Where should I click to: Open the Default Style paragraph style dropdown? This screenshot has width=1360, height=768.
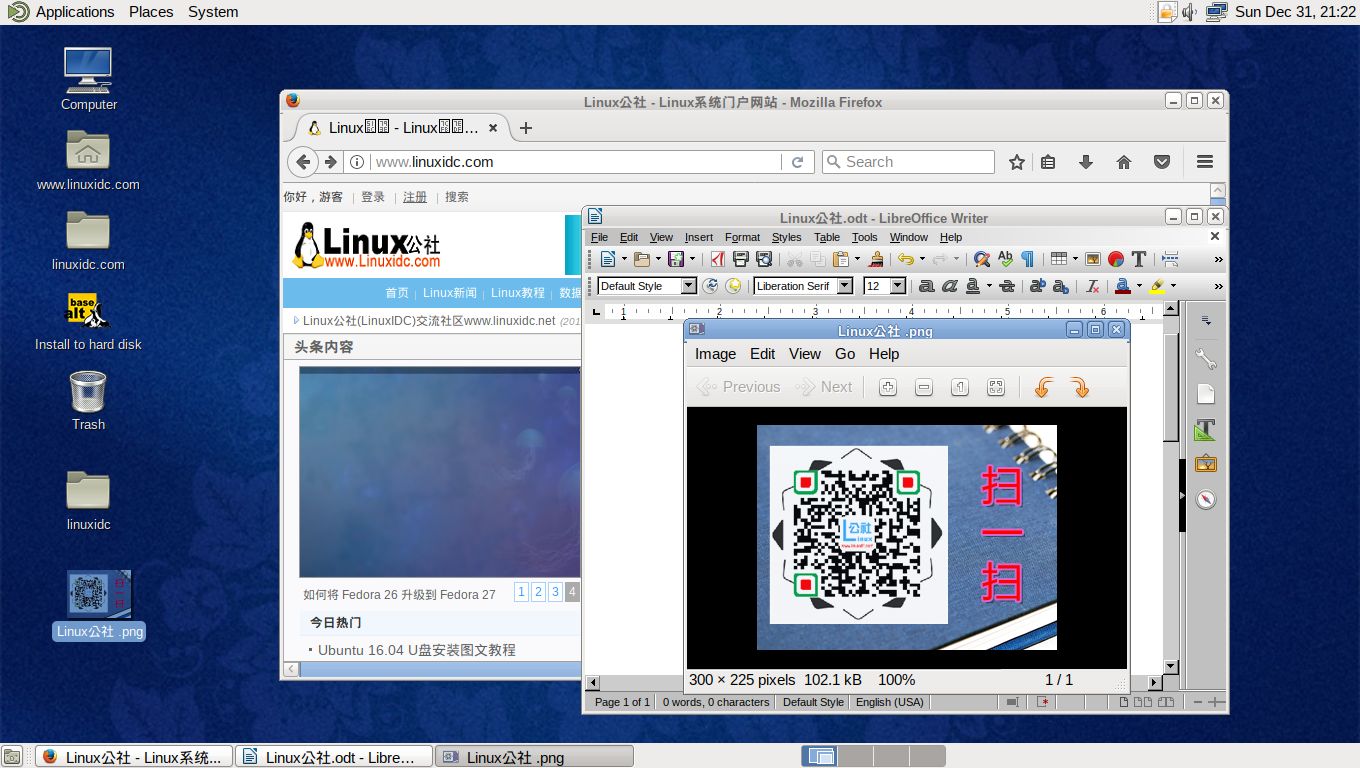pos(688,286)
